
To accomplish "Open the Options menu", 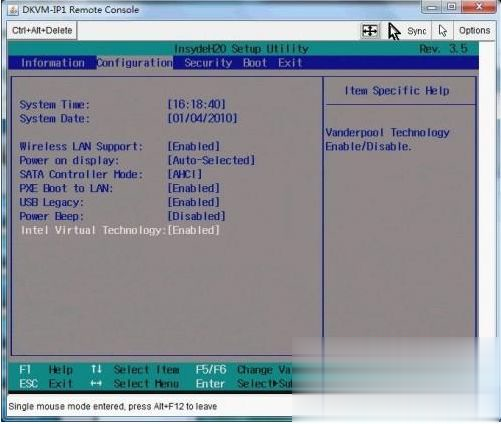I will click(474, 31).
